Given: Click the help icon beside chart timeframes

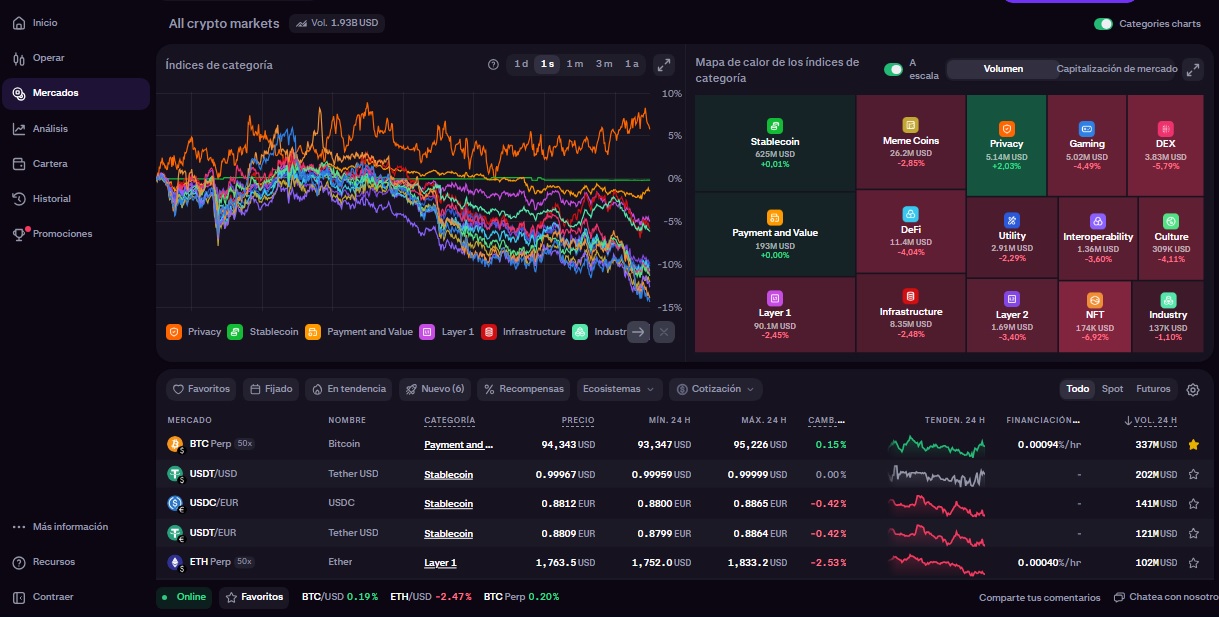Looking at the screenshot, I should pyautogui.click(x=493, y=65).
